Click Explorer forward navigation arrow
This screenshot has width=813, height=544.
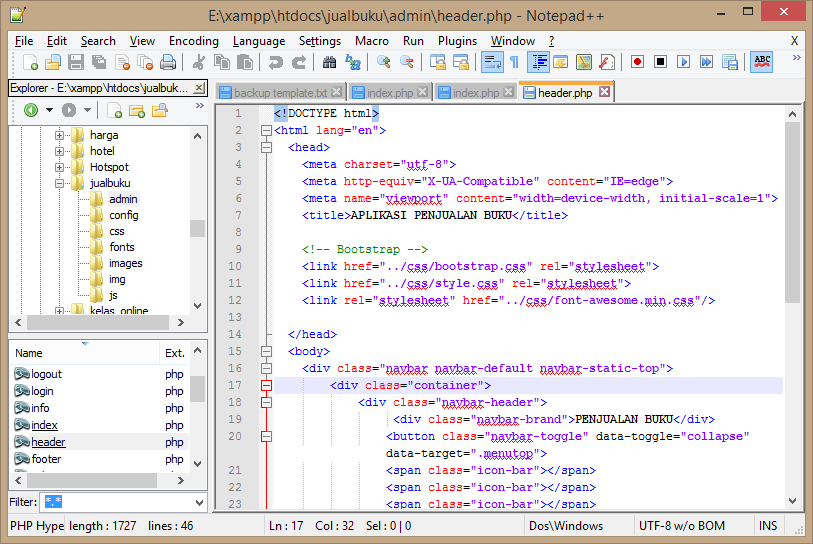pos(69,110)
